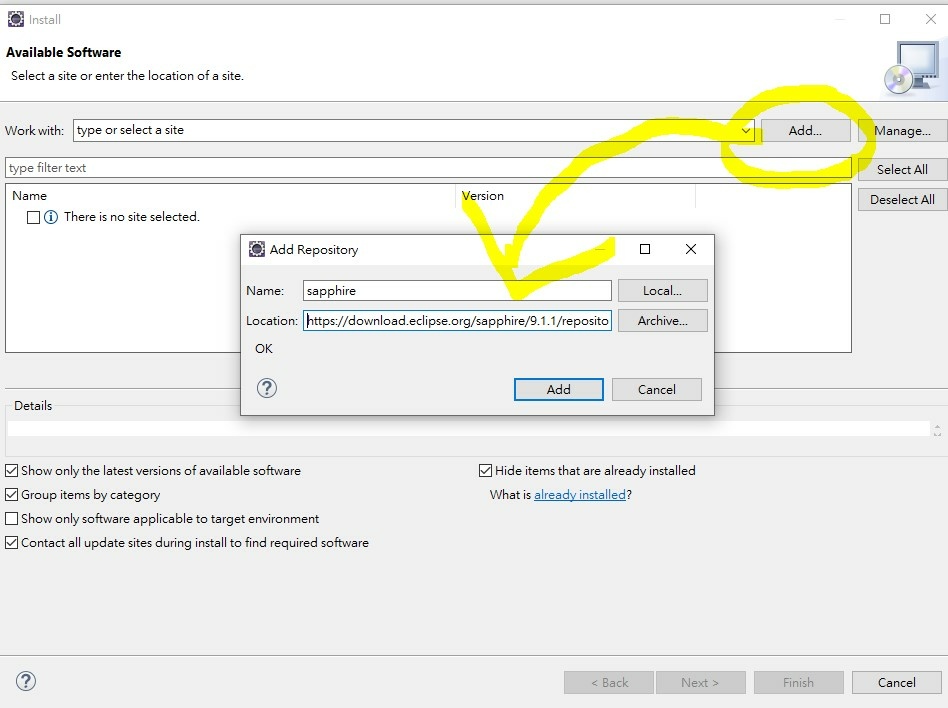Click the Select All button
This screenshot has width=948, height=708.
[x=902, y=169]
